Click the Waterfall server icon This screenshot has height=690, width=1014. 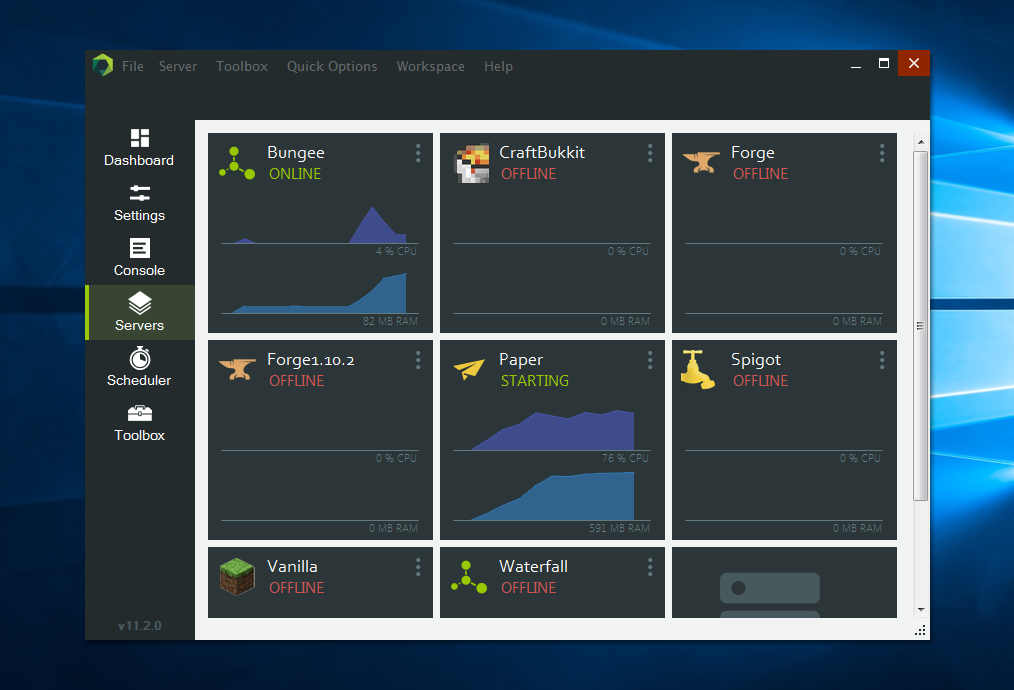tap(468, 577)
